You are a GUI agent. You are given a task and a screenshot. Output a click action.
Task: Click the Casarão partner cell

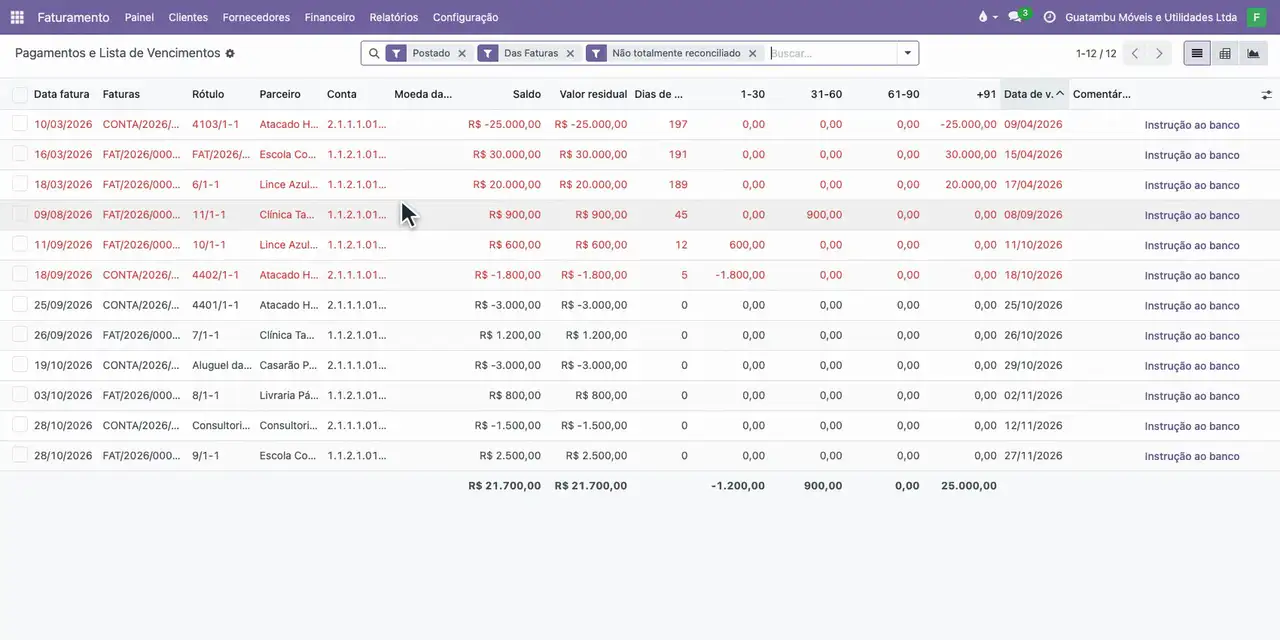click(x=289, y=365)
